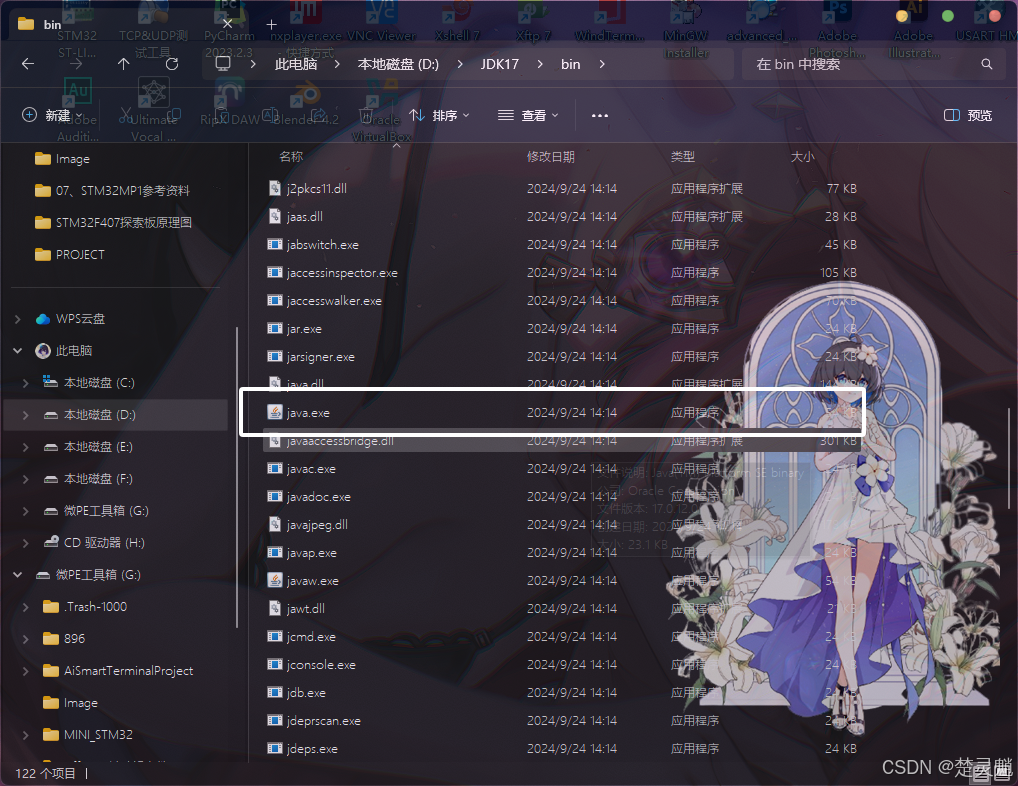Click the file list vertical scrollbar
This screenshot has width=1018, height=786.
click(1008, 458)
